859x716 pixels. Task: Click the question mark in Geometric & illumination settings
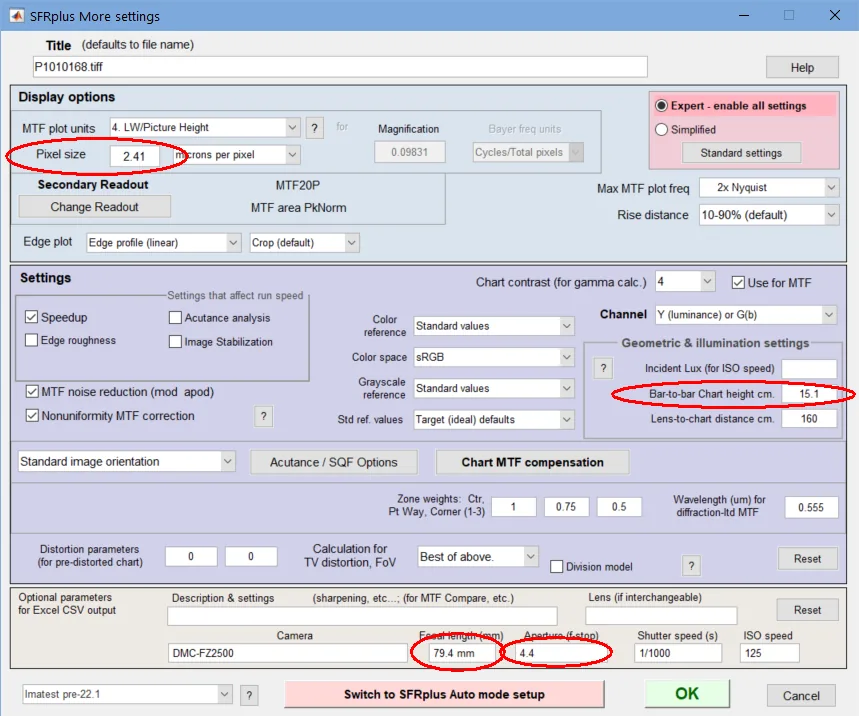pos(603,368)
